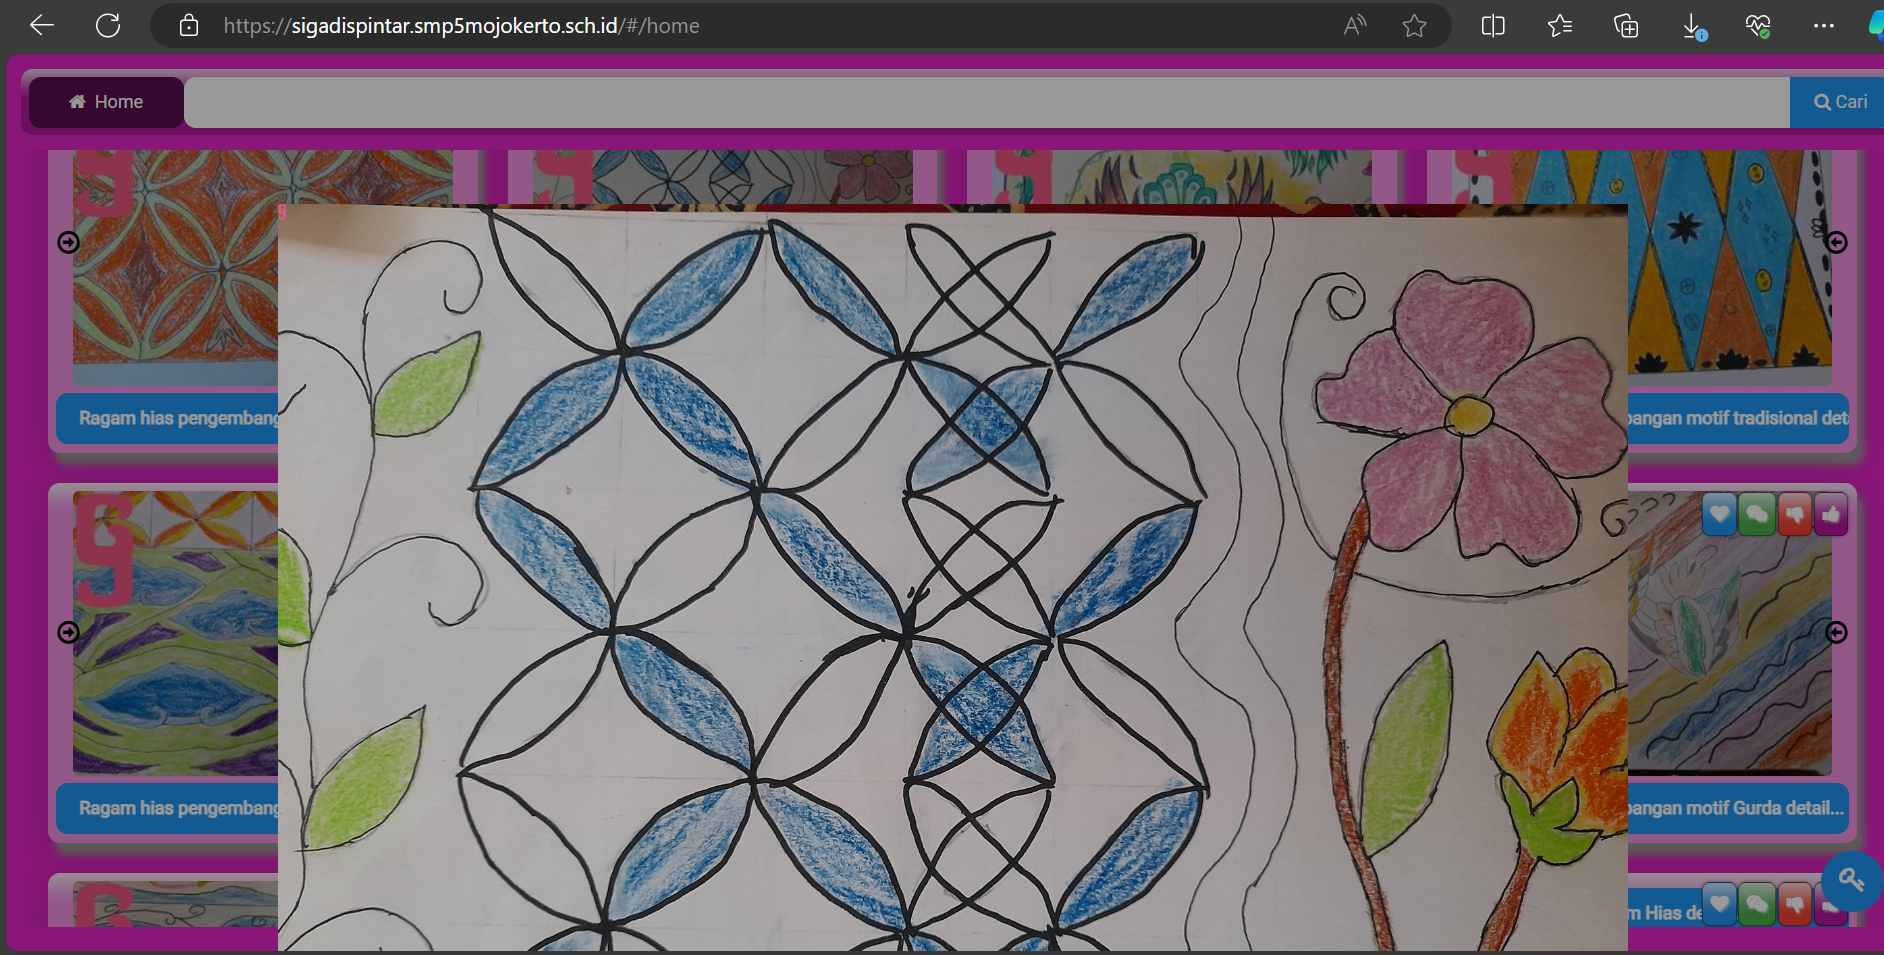The width and height of the screenshot is (1884, 955).
Task: Click next arrow on top-left card
Action: point(68,242)
